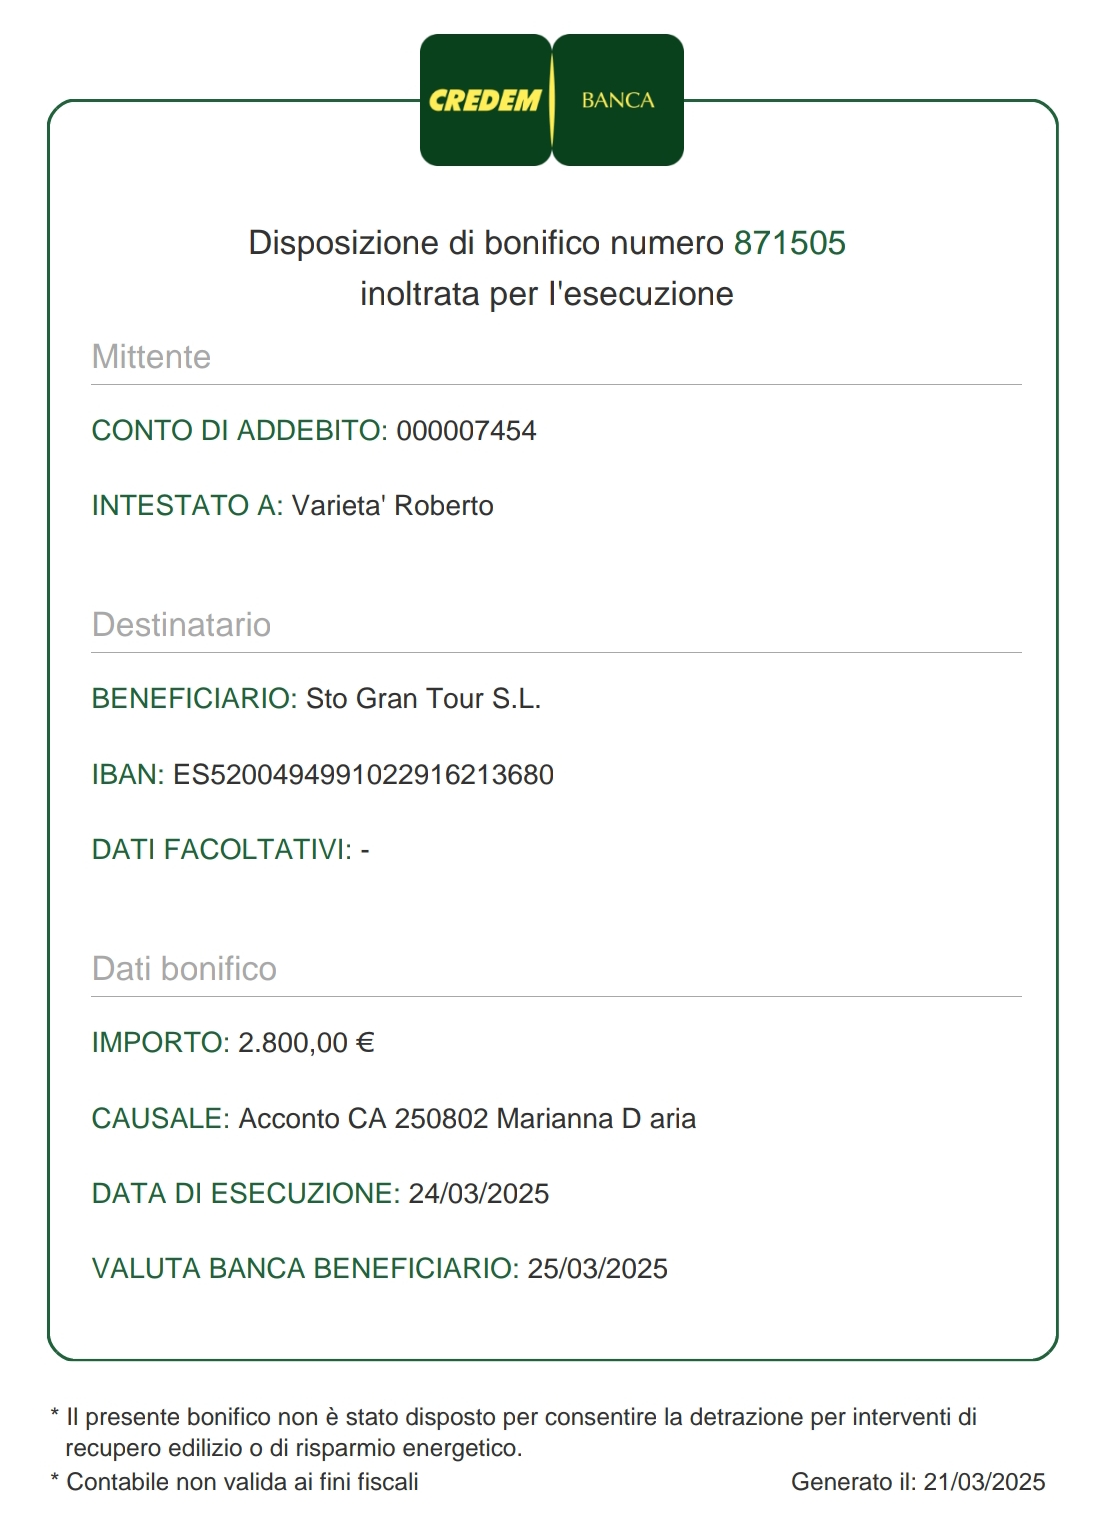Click the Mittente section heading

pyautogui.click(x=151, y=357)
